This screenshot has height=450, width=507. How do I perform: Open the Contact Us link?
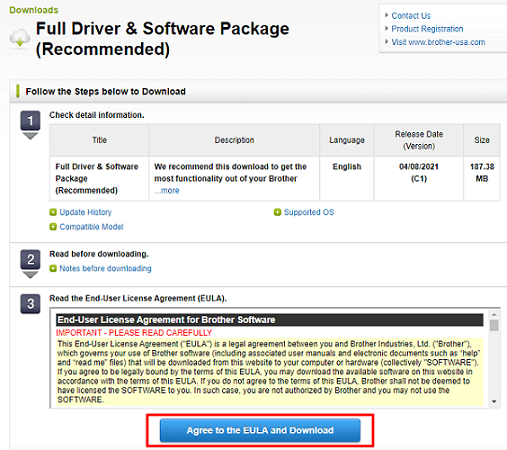[411, 16]
